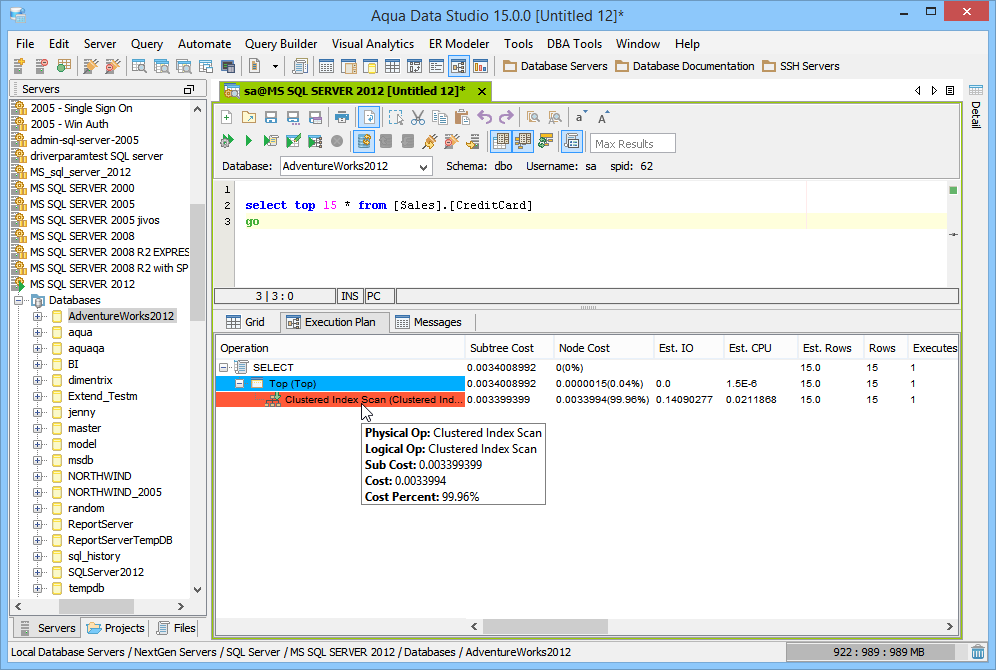Click the restore panel icon in Servers header

(189, 90)
